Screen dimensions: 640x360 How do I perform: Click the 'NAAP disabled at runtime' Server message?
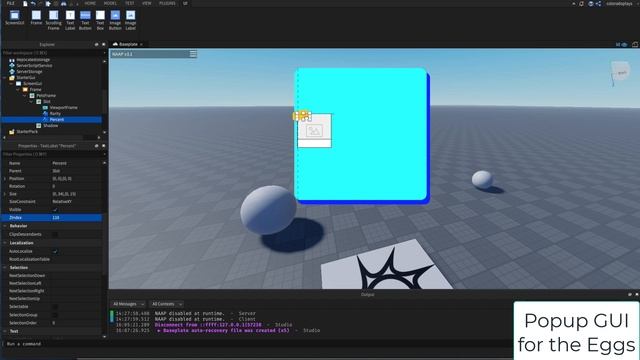pyautogui.click(x=186, y=313)
